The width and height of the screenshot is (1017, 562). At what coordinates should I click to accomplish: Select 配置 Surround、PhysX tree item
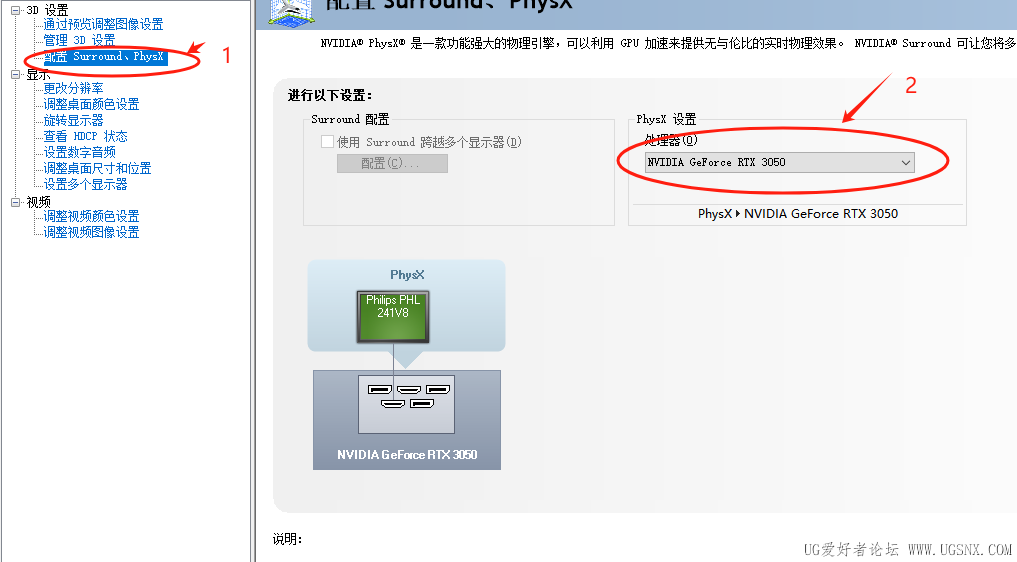[x=105, y=56]
